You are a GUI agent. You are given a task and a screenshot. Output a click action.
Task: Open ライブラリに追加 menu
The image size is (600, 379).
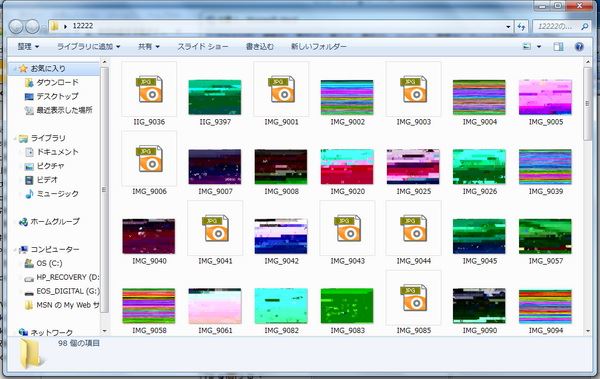point(88,47)
